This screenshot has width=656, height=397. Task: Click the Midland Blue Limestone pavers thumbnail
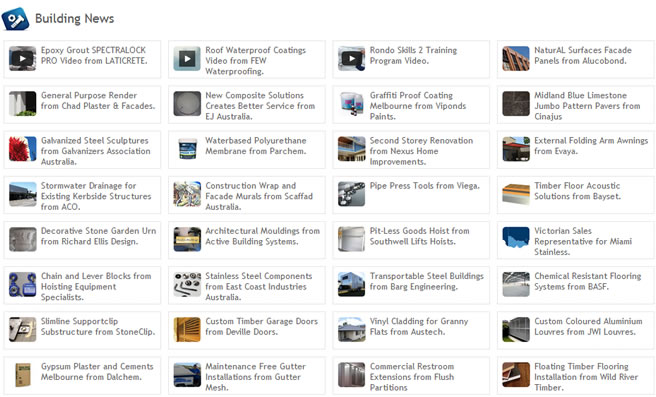click(516, 104)
